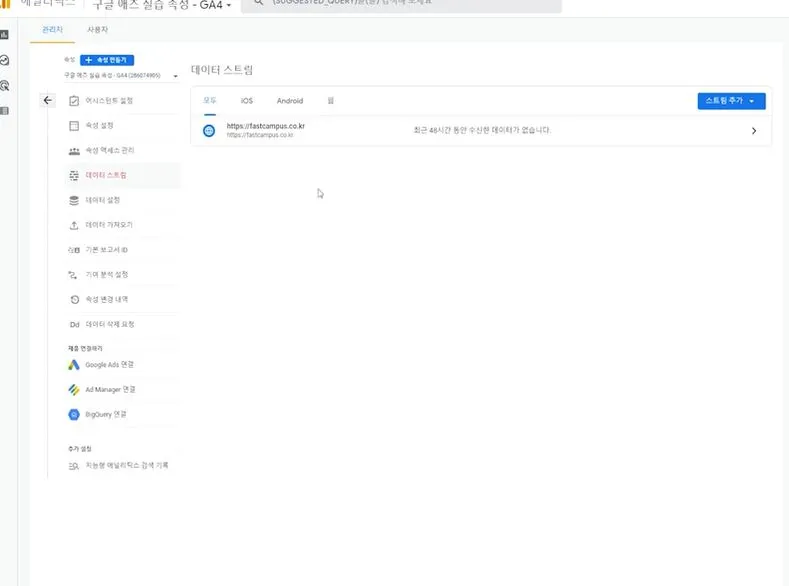The width and height of the screenshot is (789, 586).
Task: Open the Explore icon in left rail
Action: click(x=5, y=60)
